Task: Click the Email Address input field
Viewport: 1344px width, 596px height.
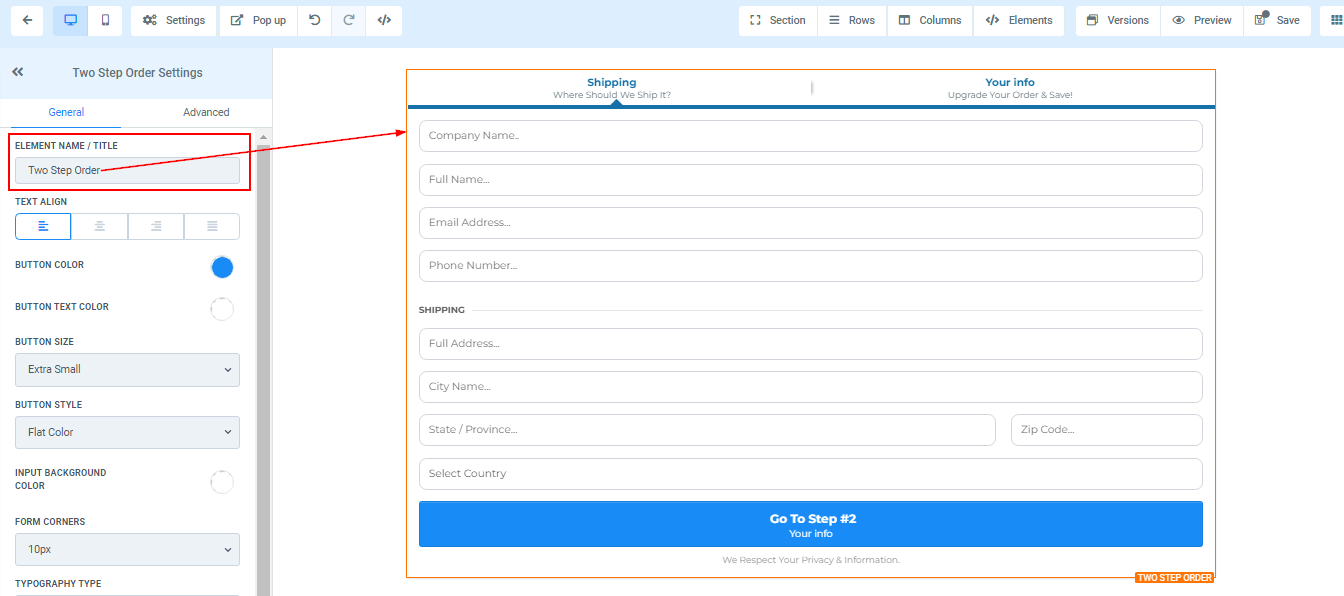Action: [x=810, y=223]
